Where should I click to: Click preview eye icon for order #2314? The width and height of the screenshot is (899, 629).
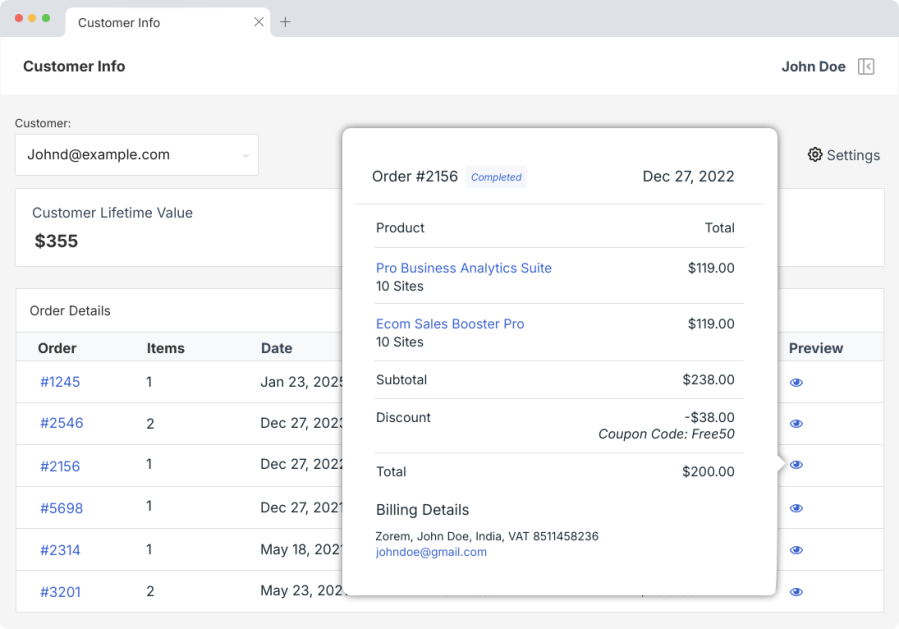[796, 550]
